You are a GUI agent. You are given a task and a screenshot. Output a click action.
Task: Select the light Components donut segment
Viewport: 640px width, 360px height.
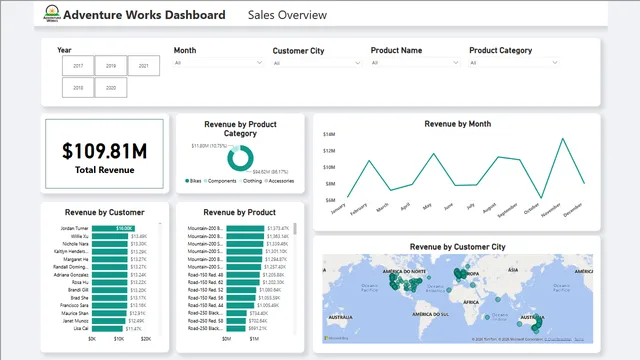pos(234,149)
